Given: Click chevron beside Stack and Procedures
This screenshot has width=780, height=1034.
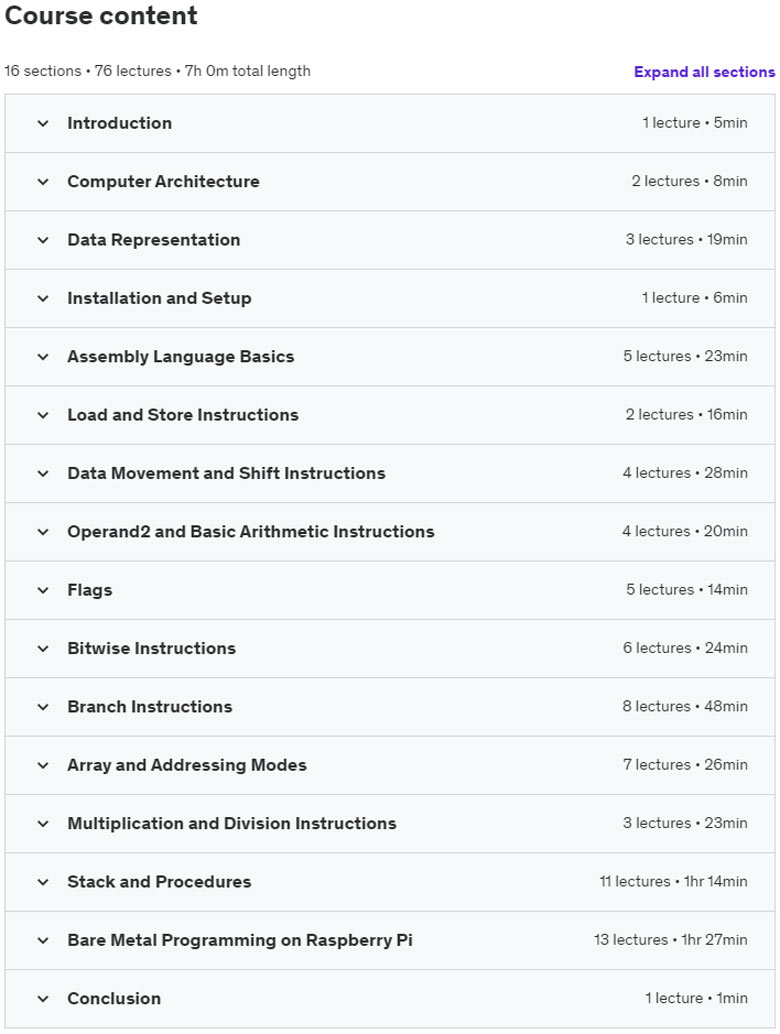Looking at the screenshot, I should (43, 882).
